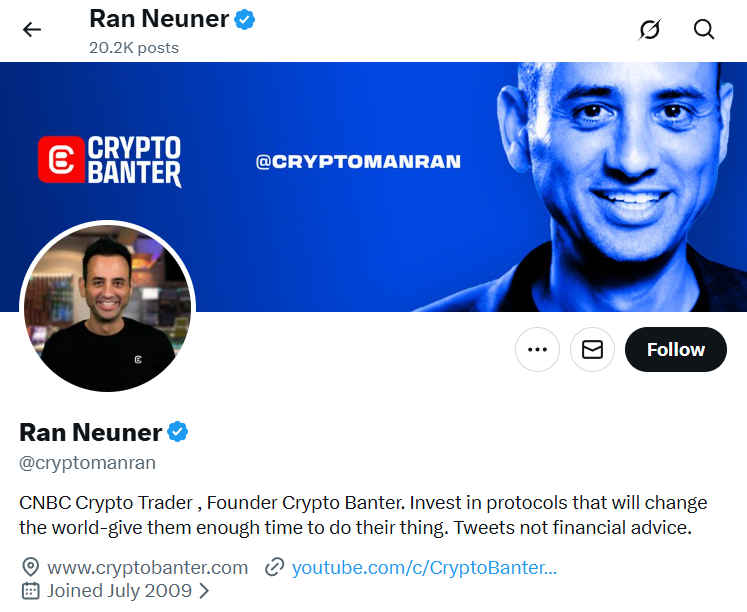Expand the chevron next to Joined July 2009
Viewport: 747px width, 612px height.
coord(205,590)
